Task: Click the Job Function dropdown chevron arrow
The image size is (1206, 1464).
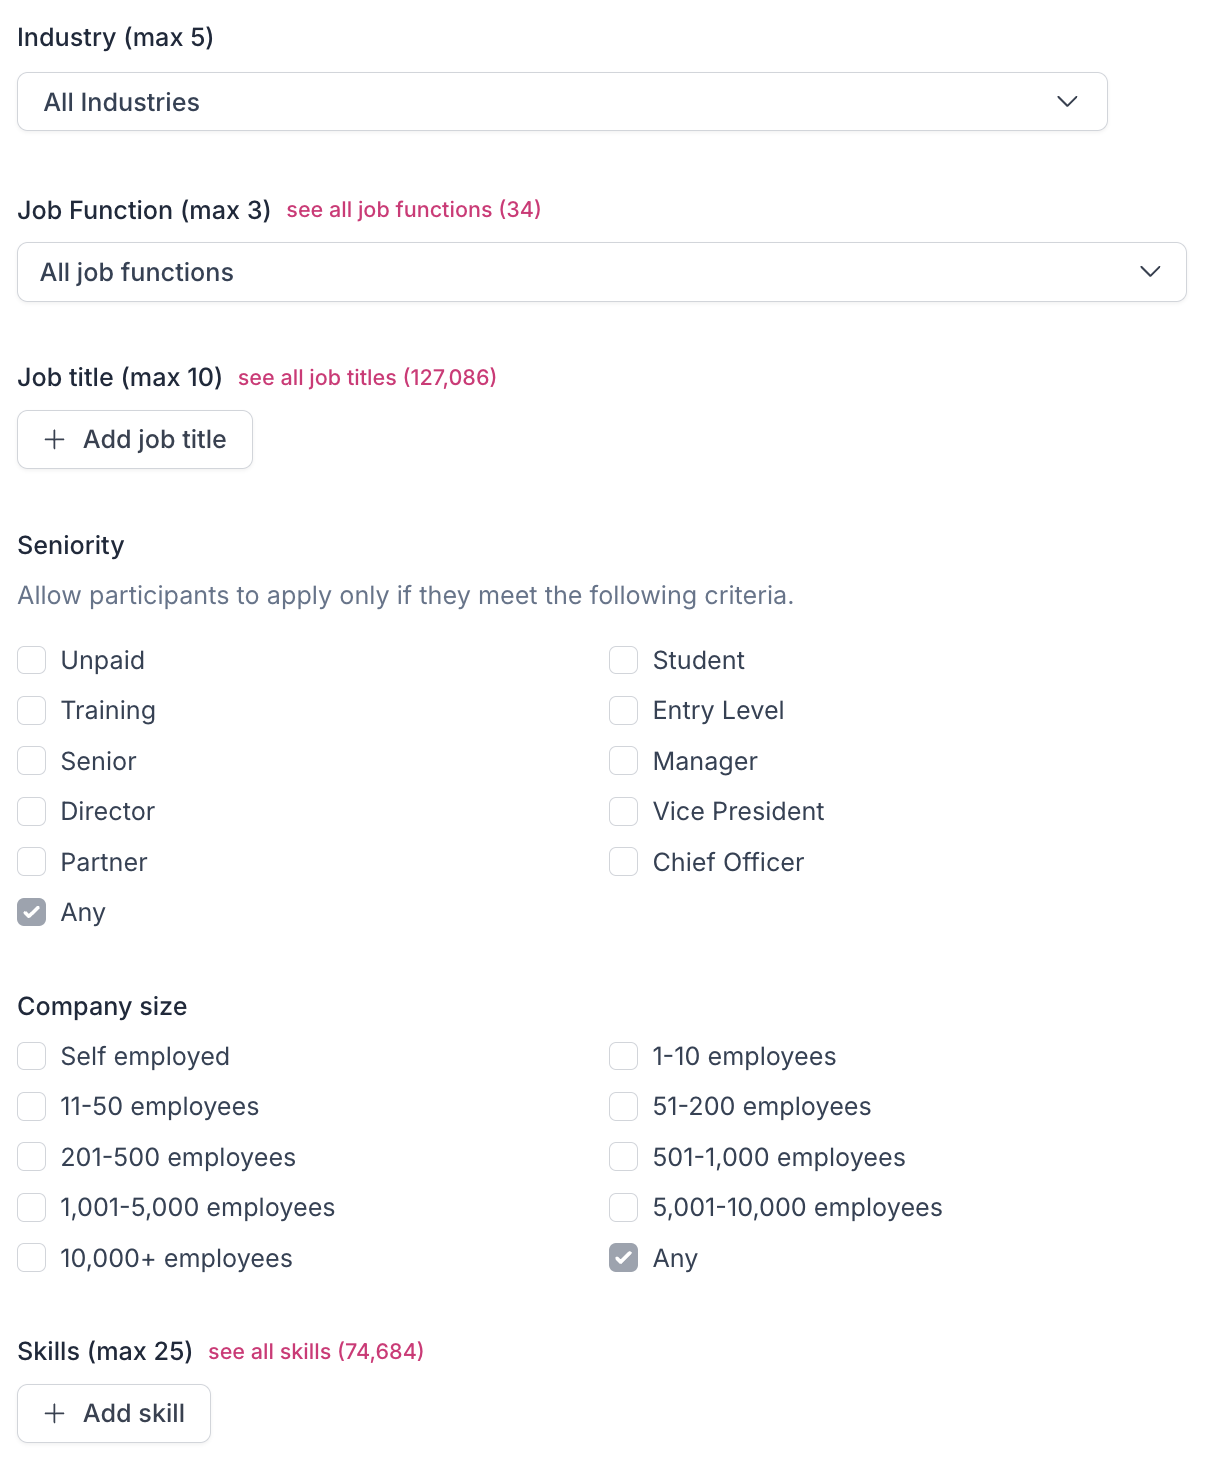Action: coord(1150,272)
